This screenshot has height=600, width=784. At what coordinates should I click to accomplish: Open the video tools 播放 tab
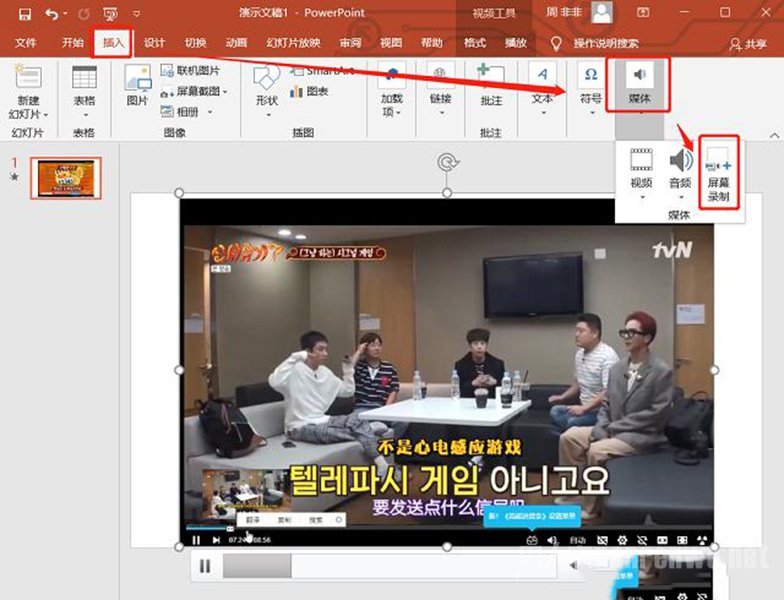[516, 43]
